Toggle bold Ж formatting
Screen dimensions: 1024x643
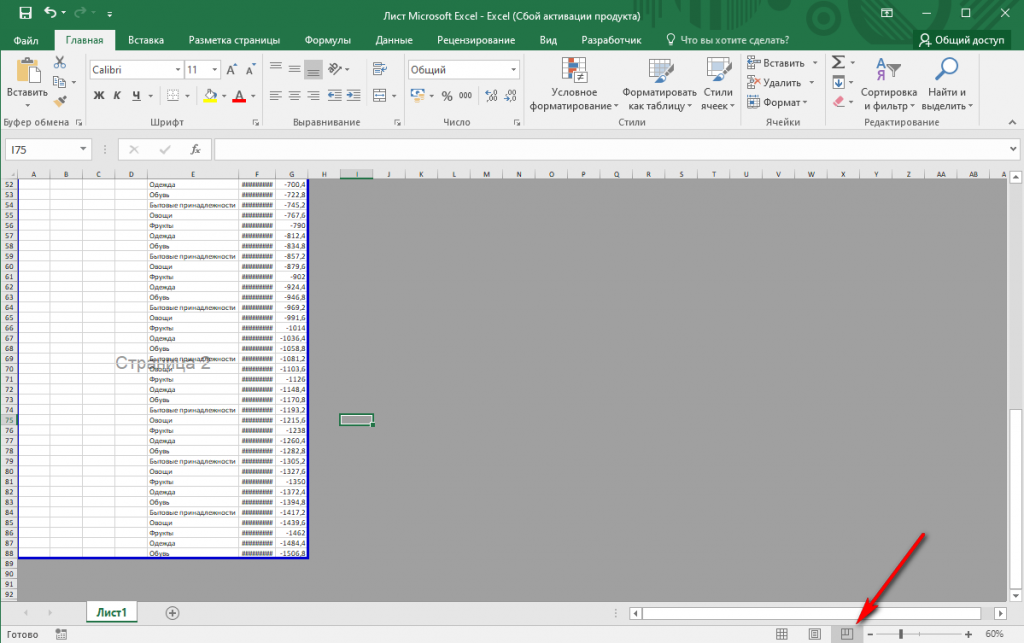[99, 96]
